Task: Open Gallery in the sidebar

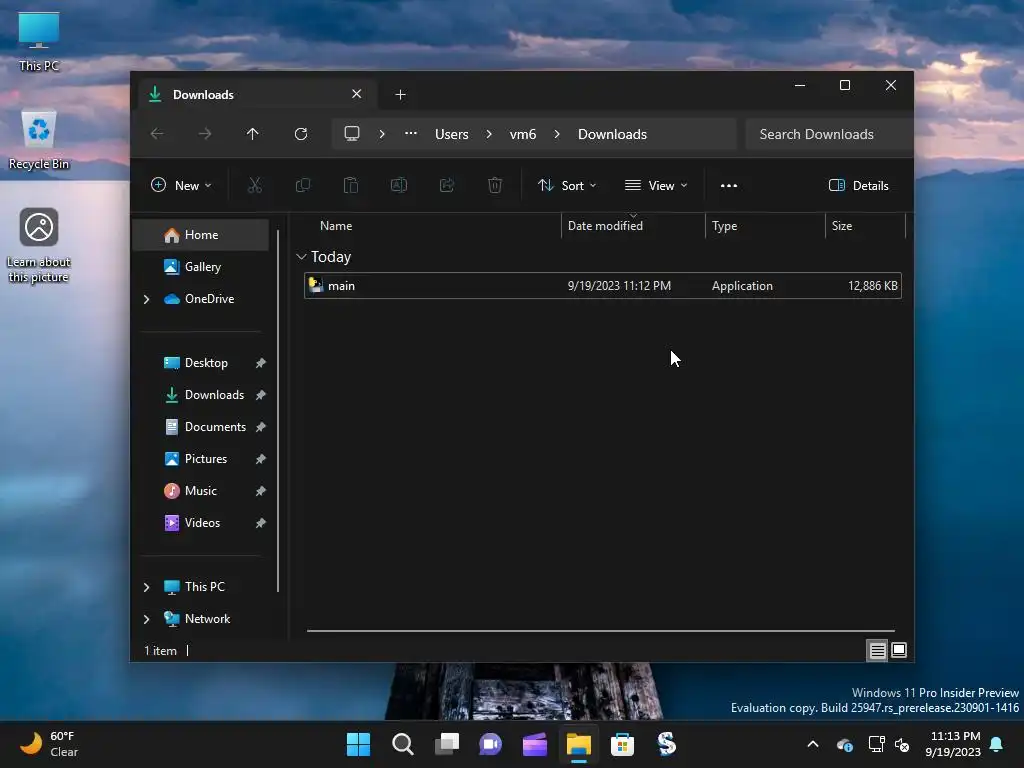Action: [x=201, y=266]
